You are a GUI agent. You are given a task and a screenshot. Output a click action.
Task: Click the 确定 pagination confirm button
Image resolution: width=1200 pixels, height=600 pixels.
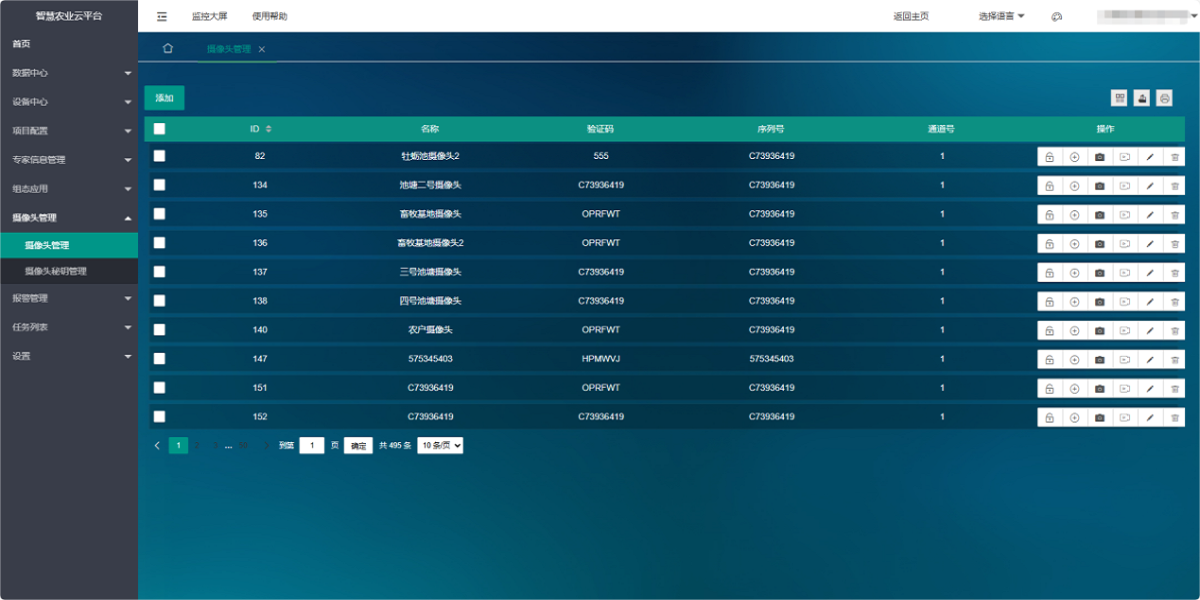click(358, 446)
